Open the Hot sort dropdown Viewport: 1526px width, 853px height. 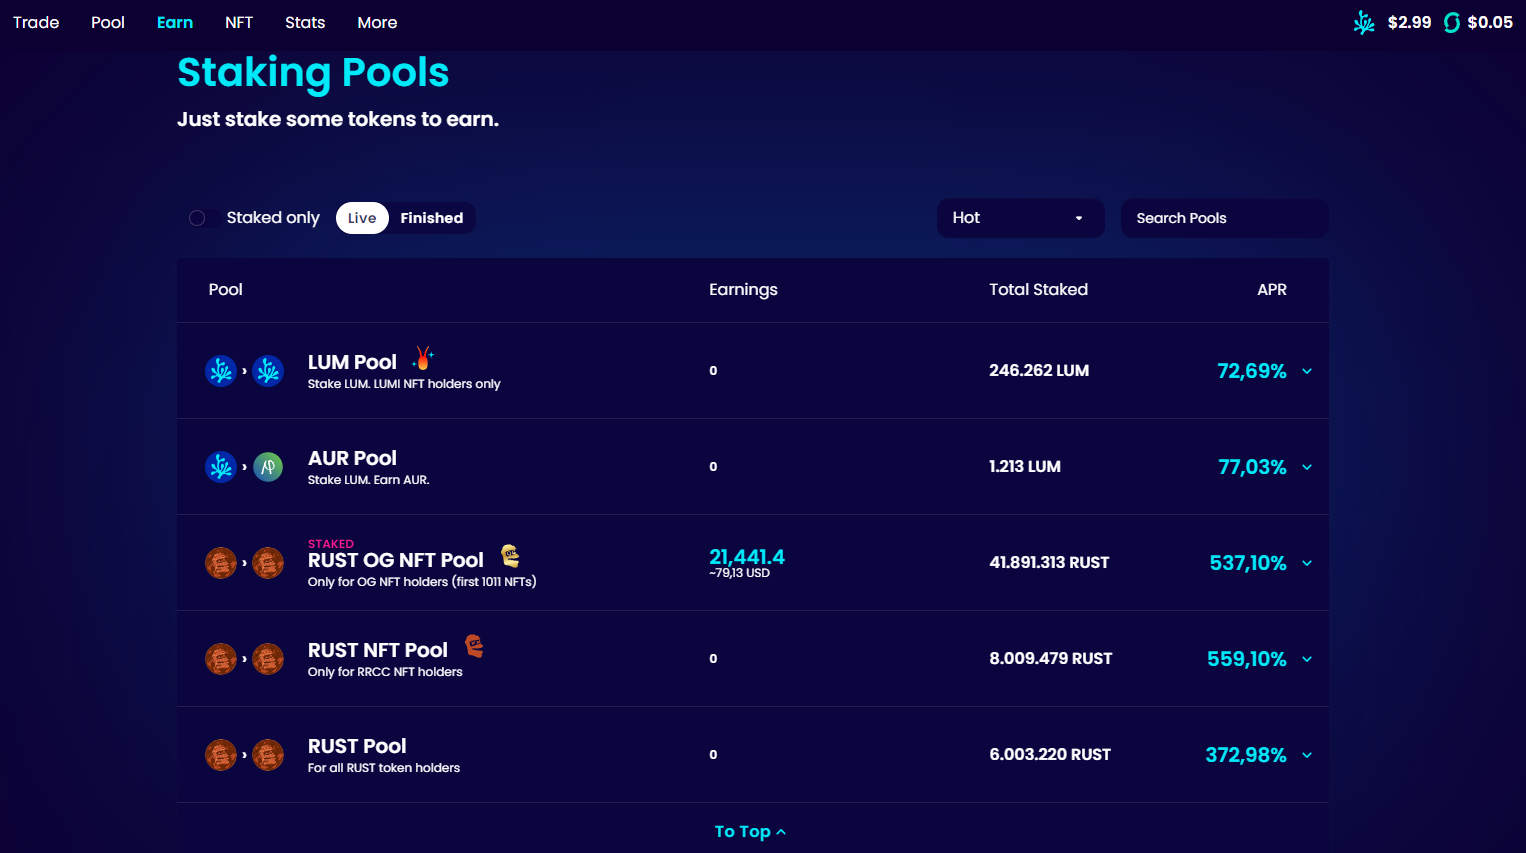(x=1019, y=218)
